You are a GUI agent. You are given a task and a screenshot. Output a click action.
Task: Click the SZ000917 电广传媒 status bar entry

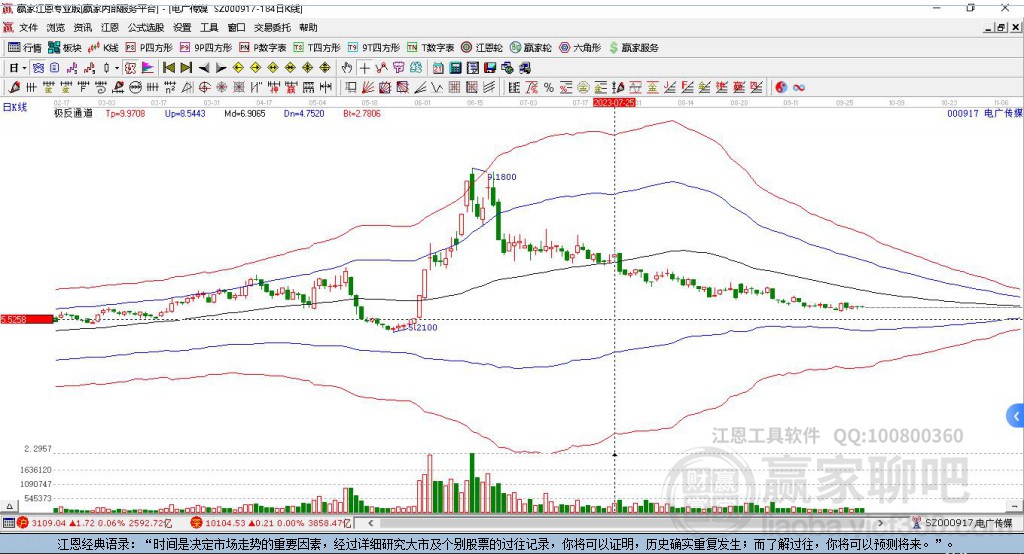tap(963, 523)
